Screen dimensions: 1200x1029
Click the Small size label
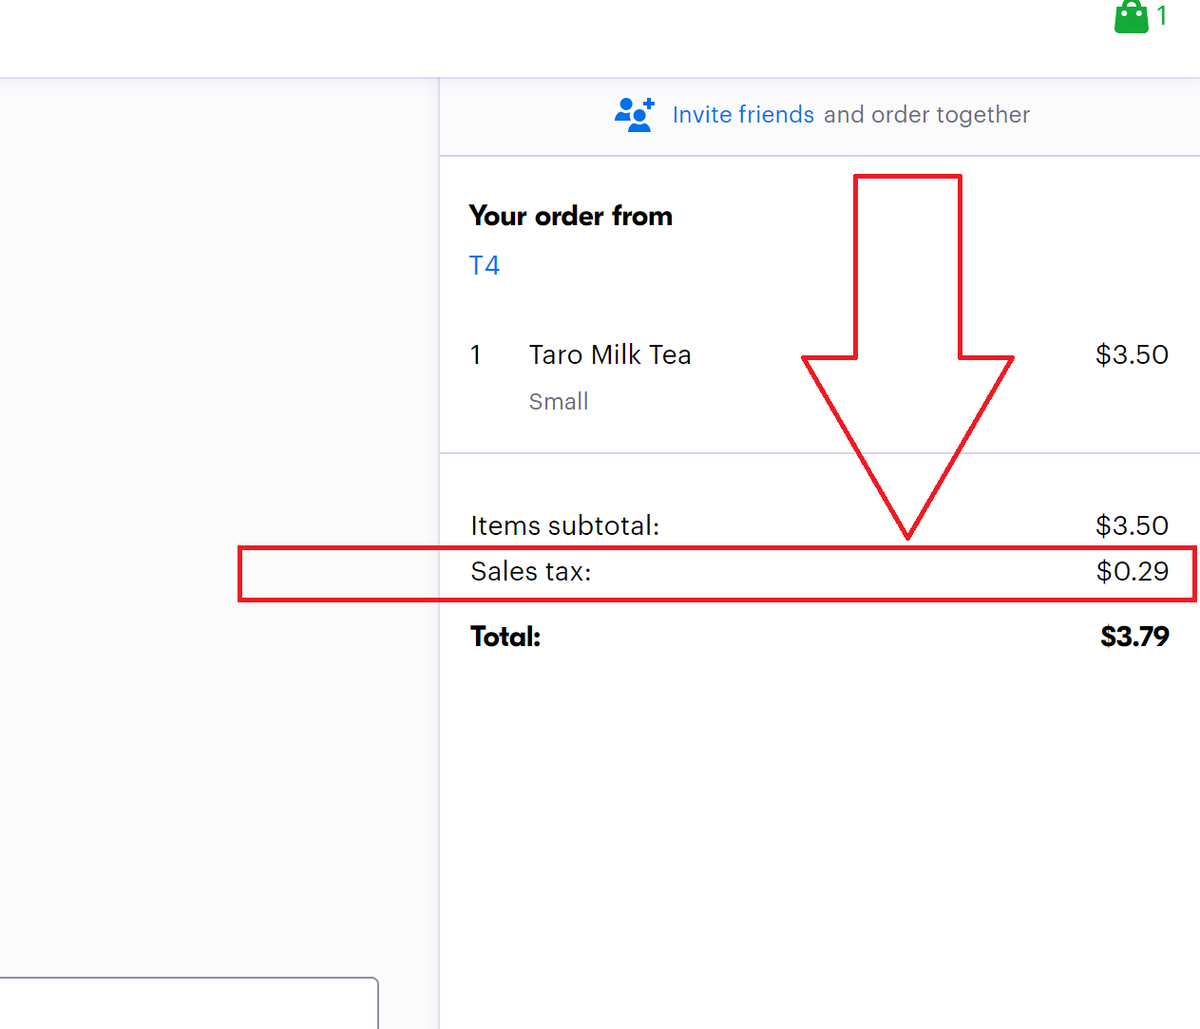558,402
